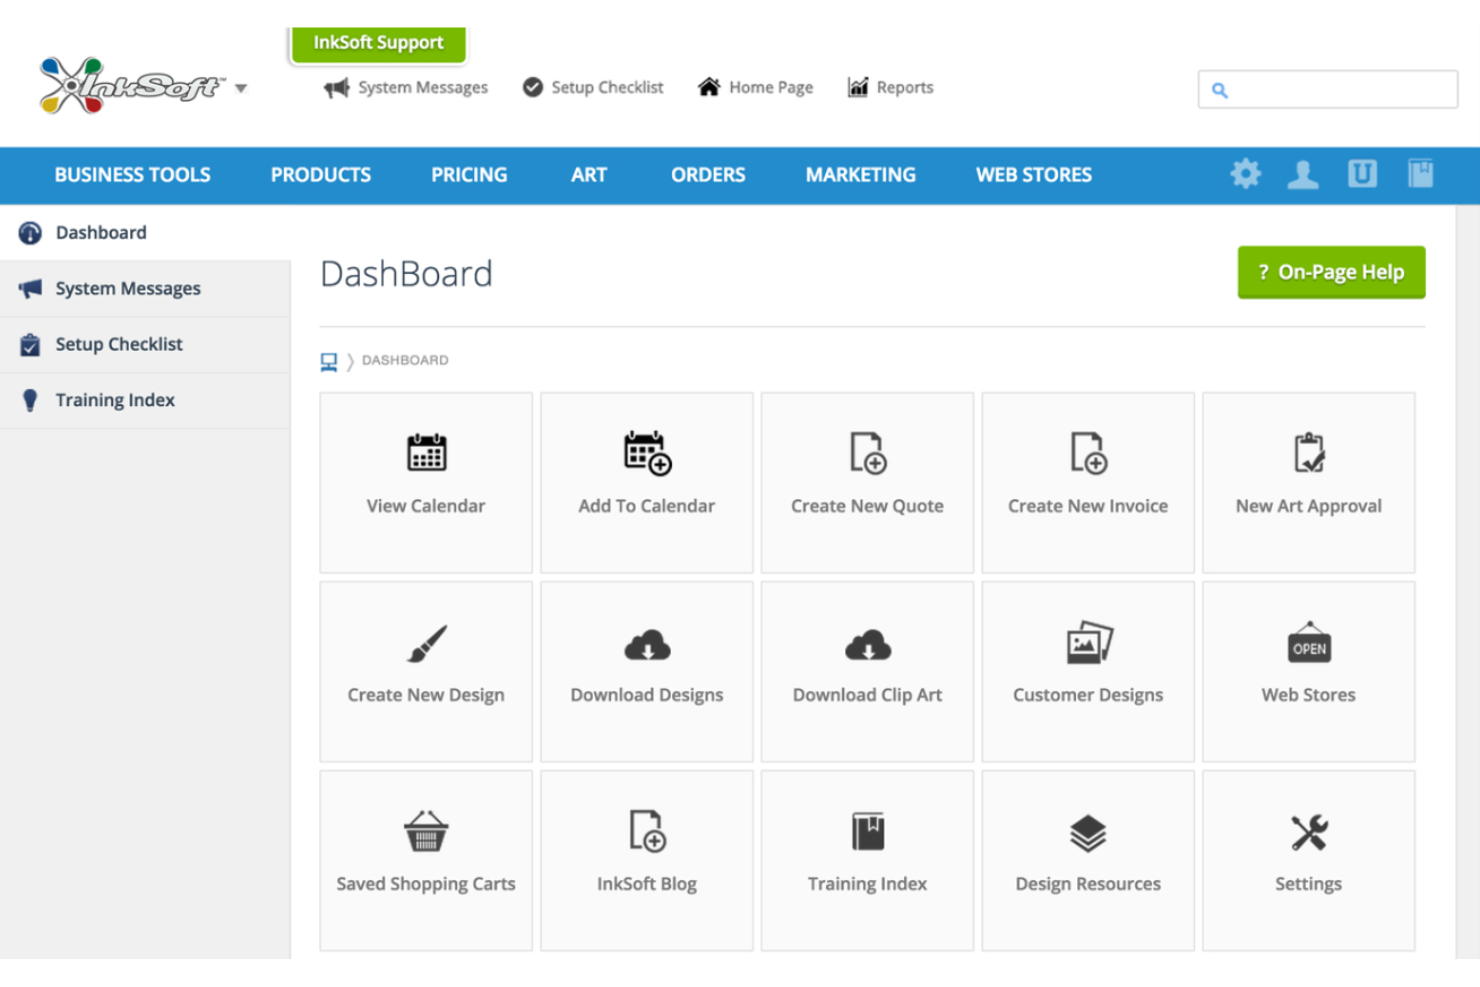This screenshot has height=987, width=1480.
Task: Click the chart icon beside Reports
Action: pos(858,87)
